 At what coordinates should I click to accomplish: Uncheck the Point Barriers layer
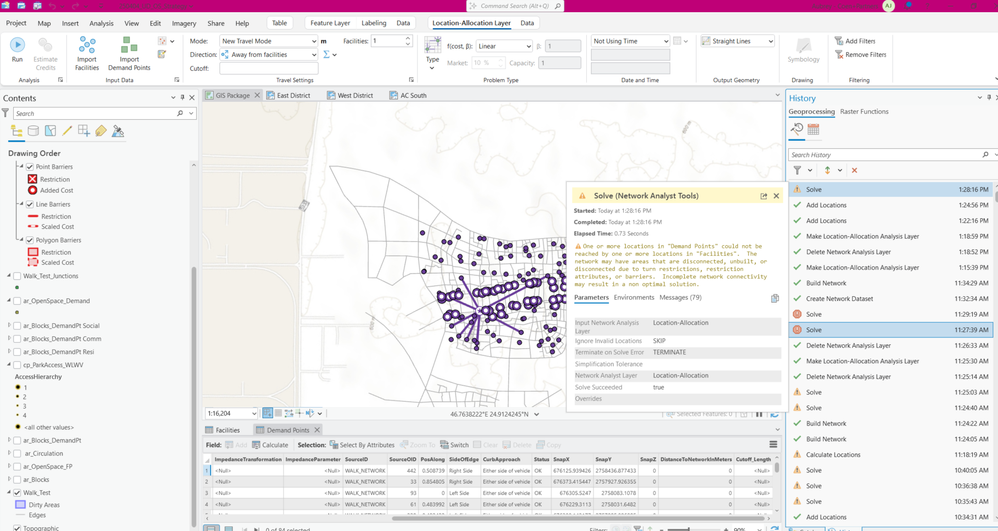[29, 167]
